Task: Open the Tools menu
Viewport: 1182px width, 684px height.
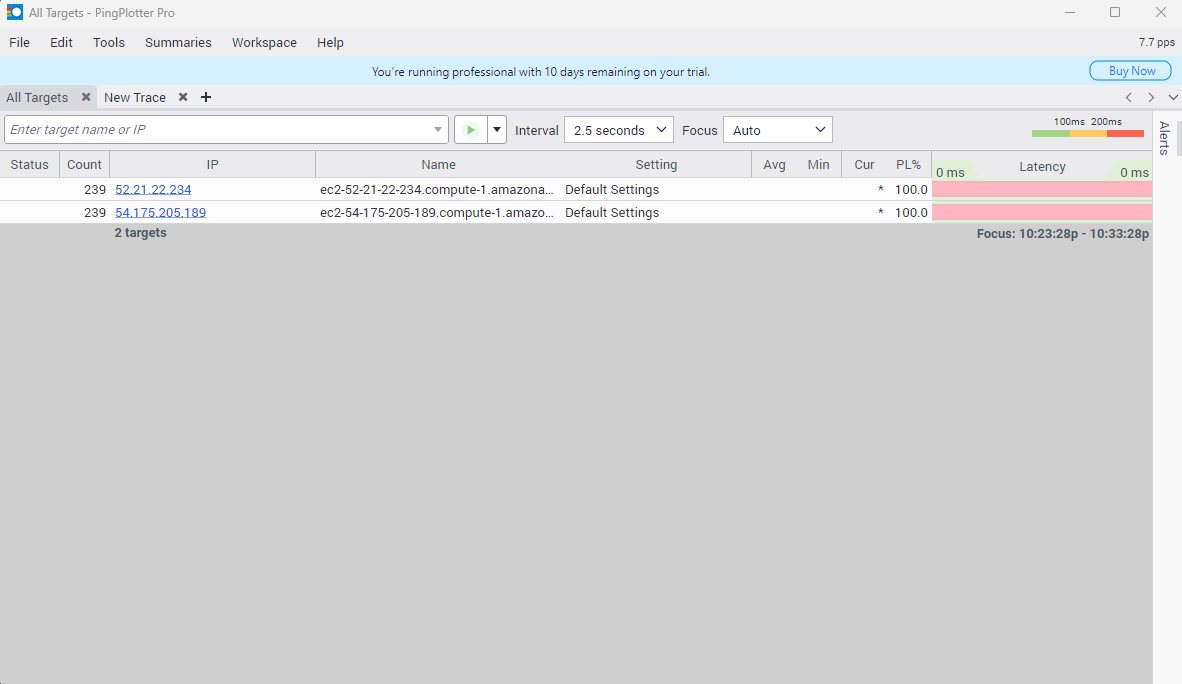Action: point(109,42)
